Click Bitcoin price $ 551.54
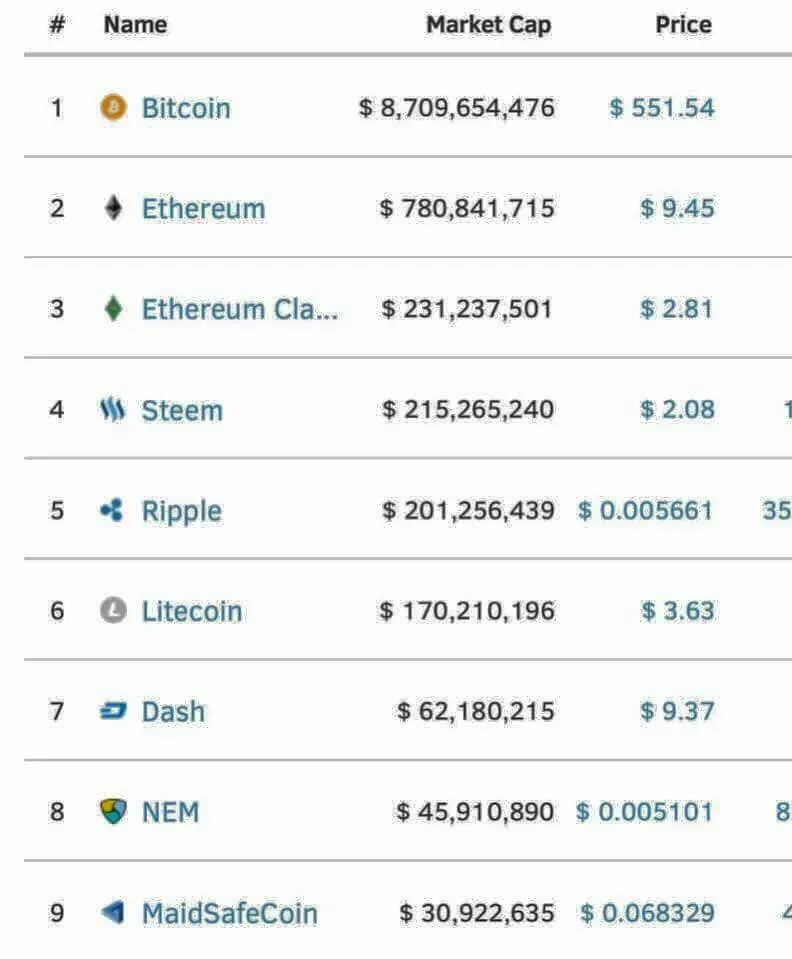This screenshot has height=959, width=792. click(x=662, y=108)
